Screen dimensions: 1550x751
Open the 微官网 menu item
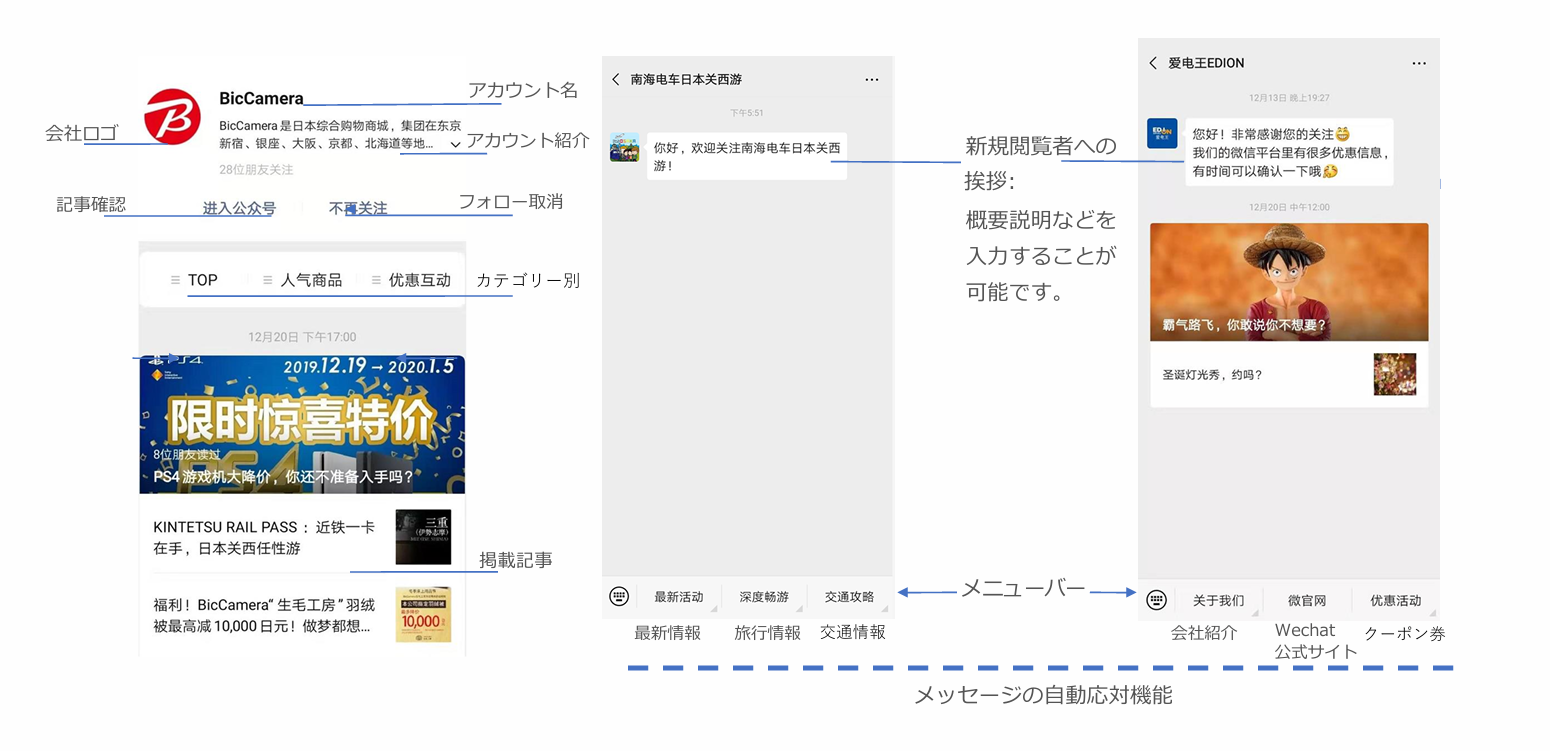[x=1306, y=600]
